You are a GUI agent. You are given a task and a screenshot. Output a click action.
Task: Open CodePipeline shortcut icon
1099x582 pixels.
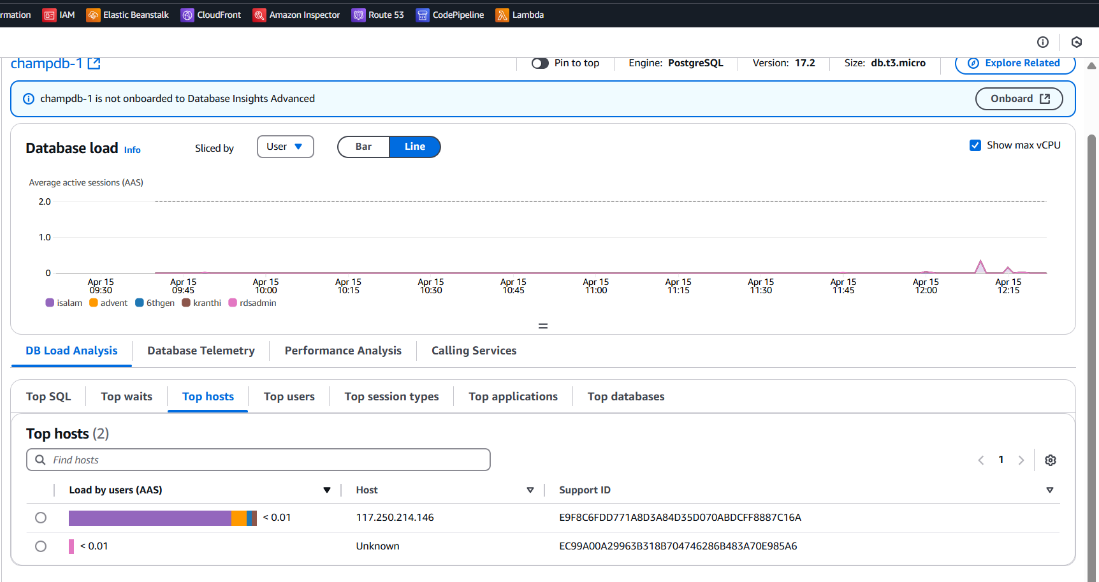point(423,15)
